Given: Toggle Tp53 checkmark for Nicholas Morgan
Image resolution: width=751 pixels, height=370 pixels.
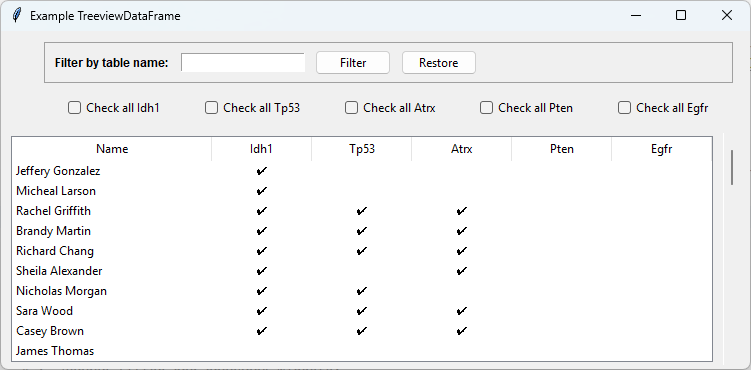Looking at the screenshot, I should (x=362, y=291).
